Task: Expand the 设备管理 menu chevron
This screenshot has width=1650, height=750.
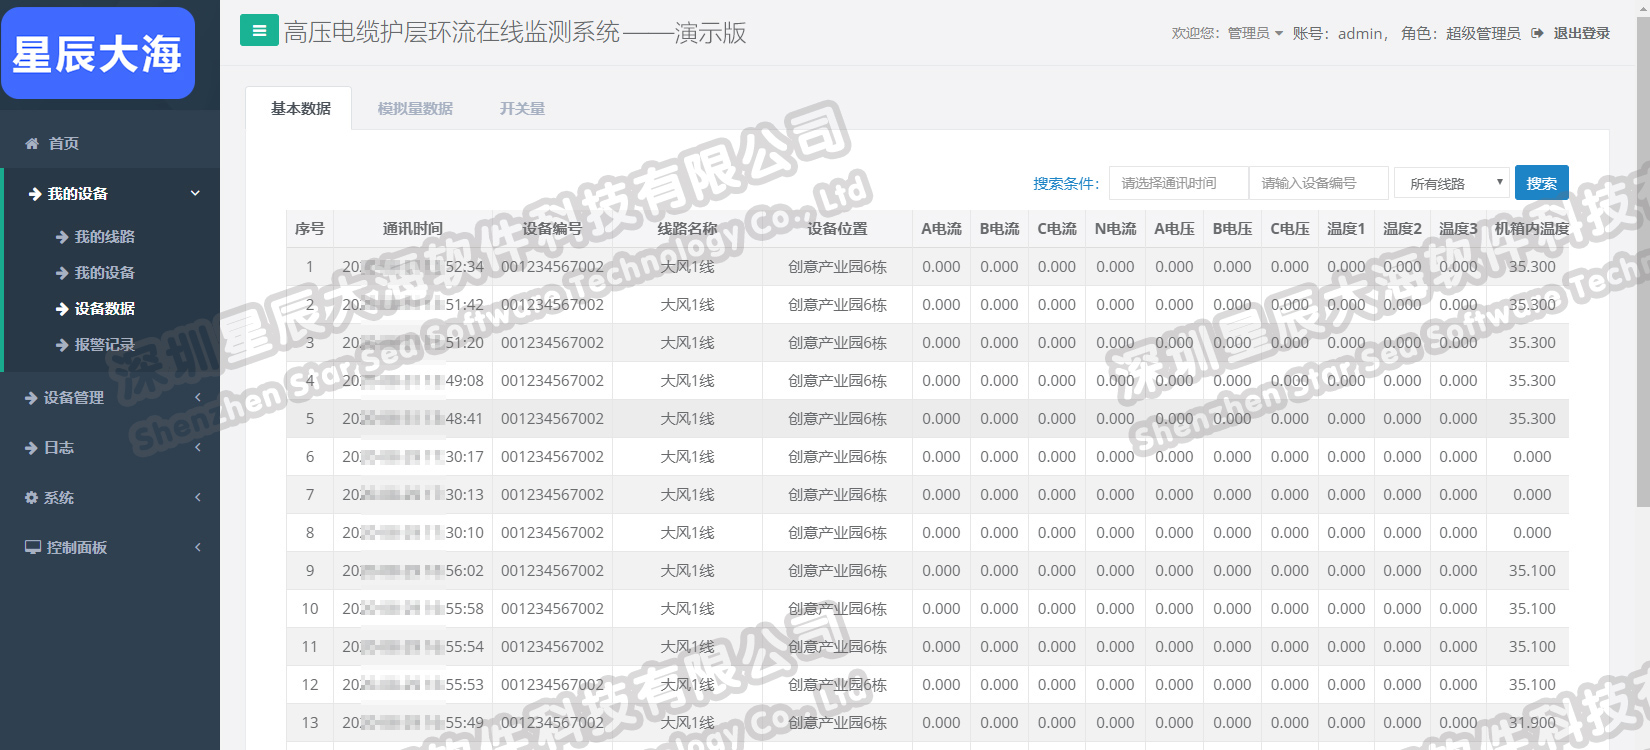Action: coord(198,397)
